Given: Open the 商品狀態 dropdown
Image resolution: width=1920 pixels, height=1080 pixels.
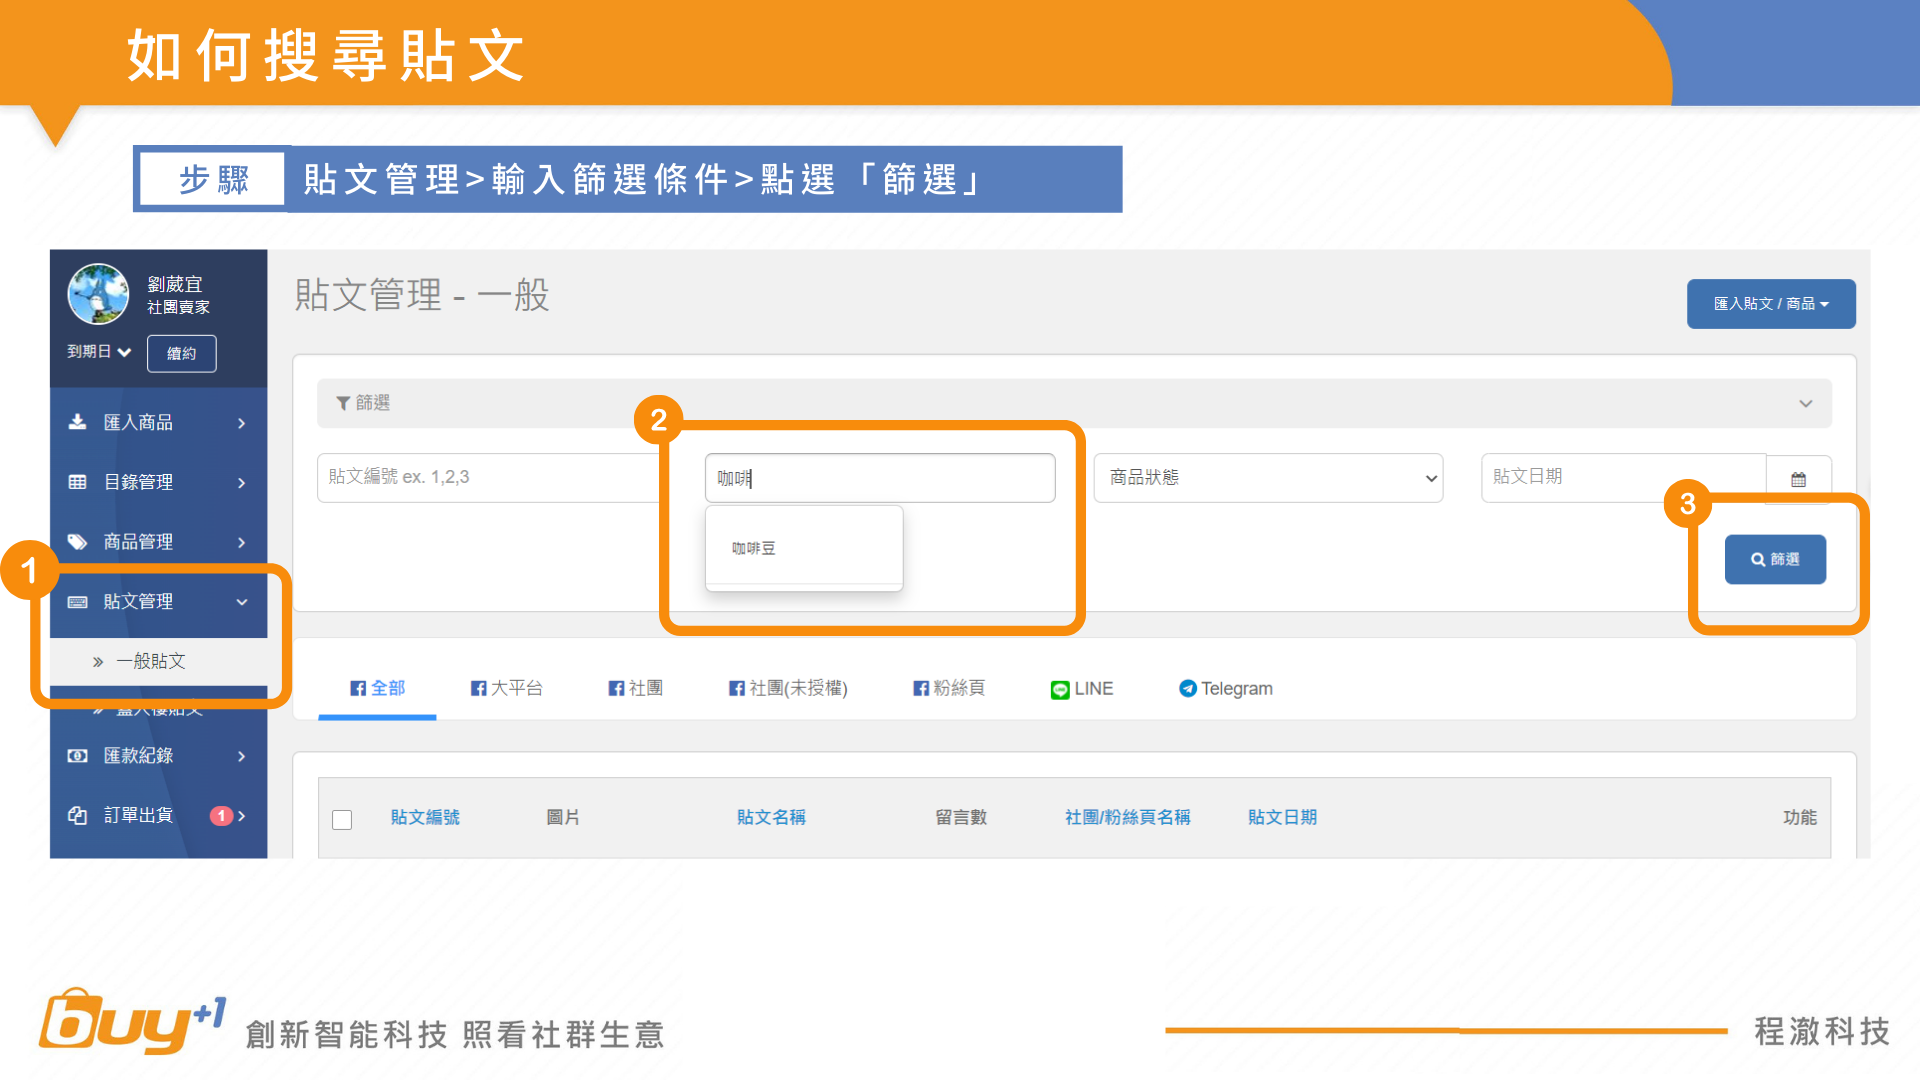Looking at the screenshot, I should click(x=1267, y=478).
